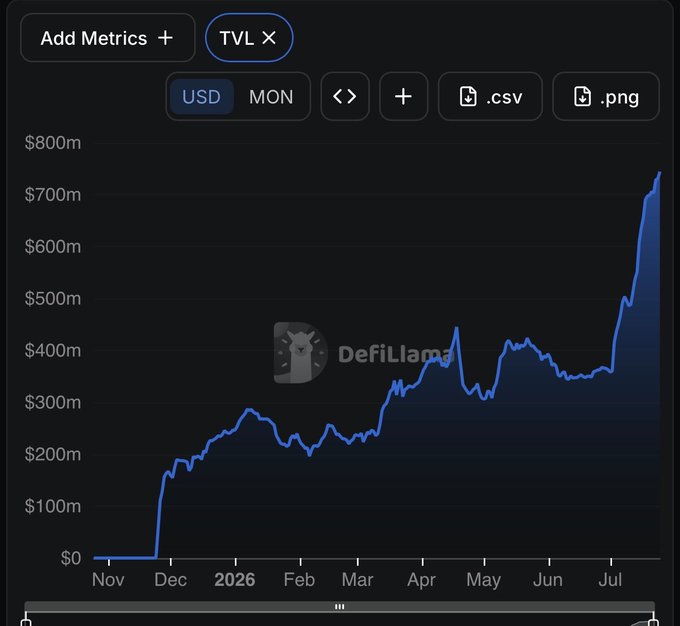Image resolution: width=680 pixels, height=626 pixels.
Task: Click the Feb x-axis label
Action: [x=299, y=580]
